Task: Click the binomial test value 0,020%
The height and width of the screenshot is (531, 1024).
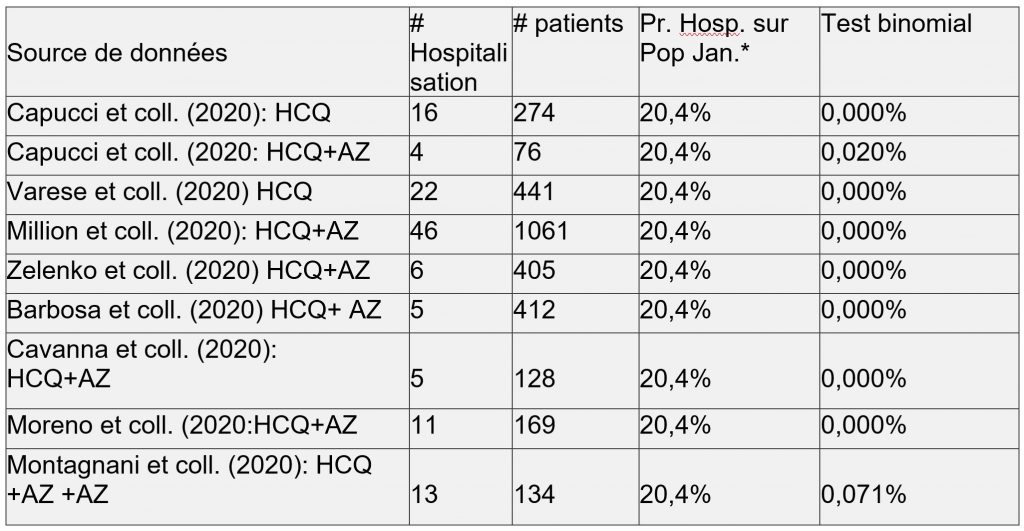Action: pos(863,152)
